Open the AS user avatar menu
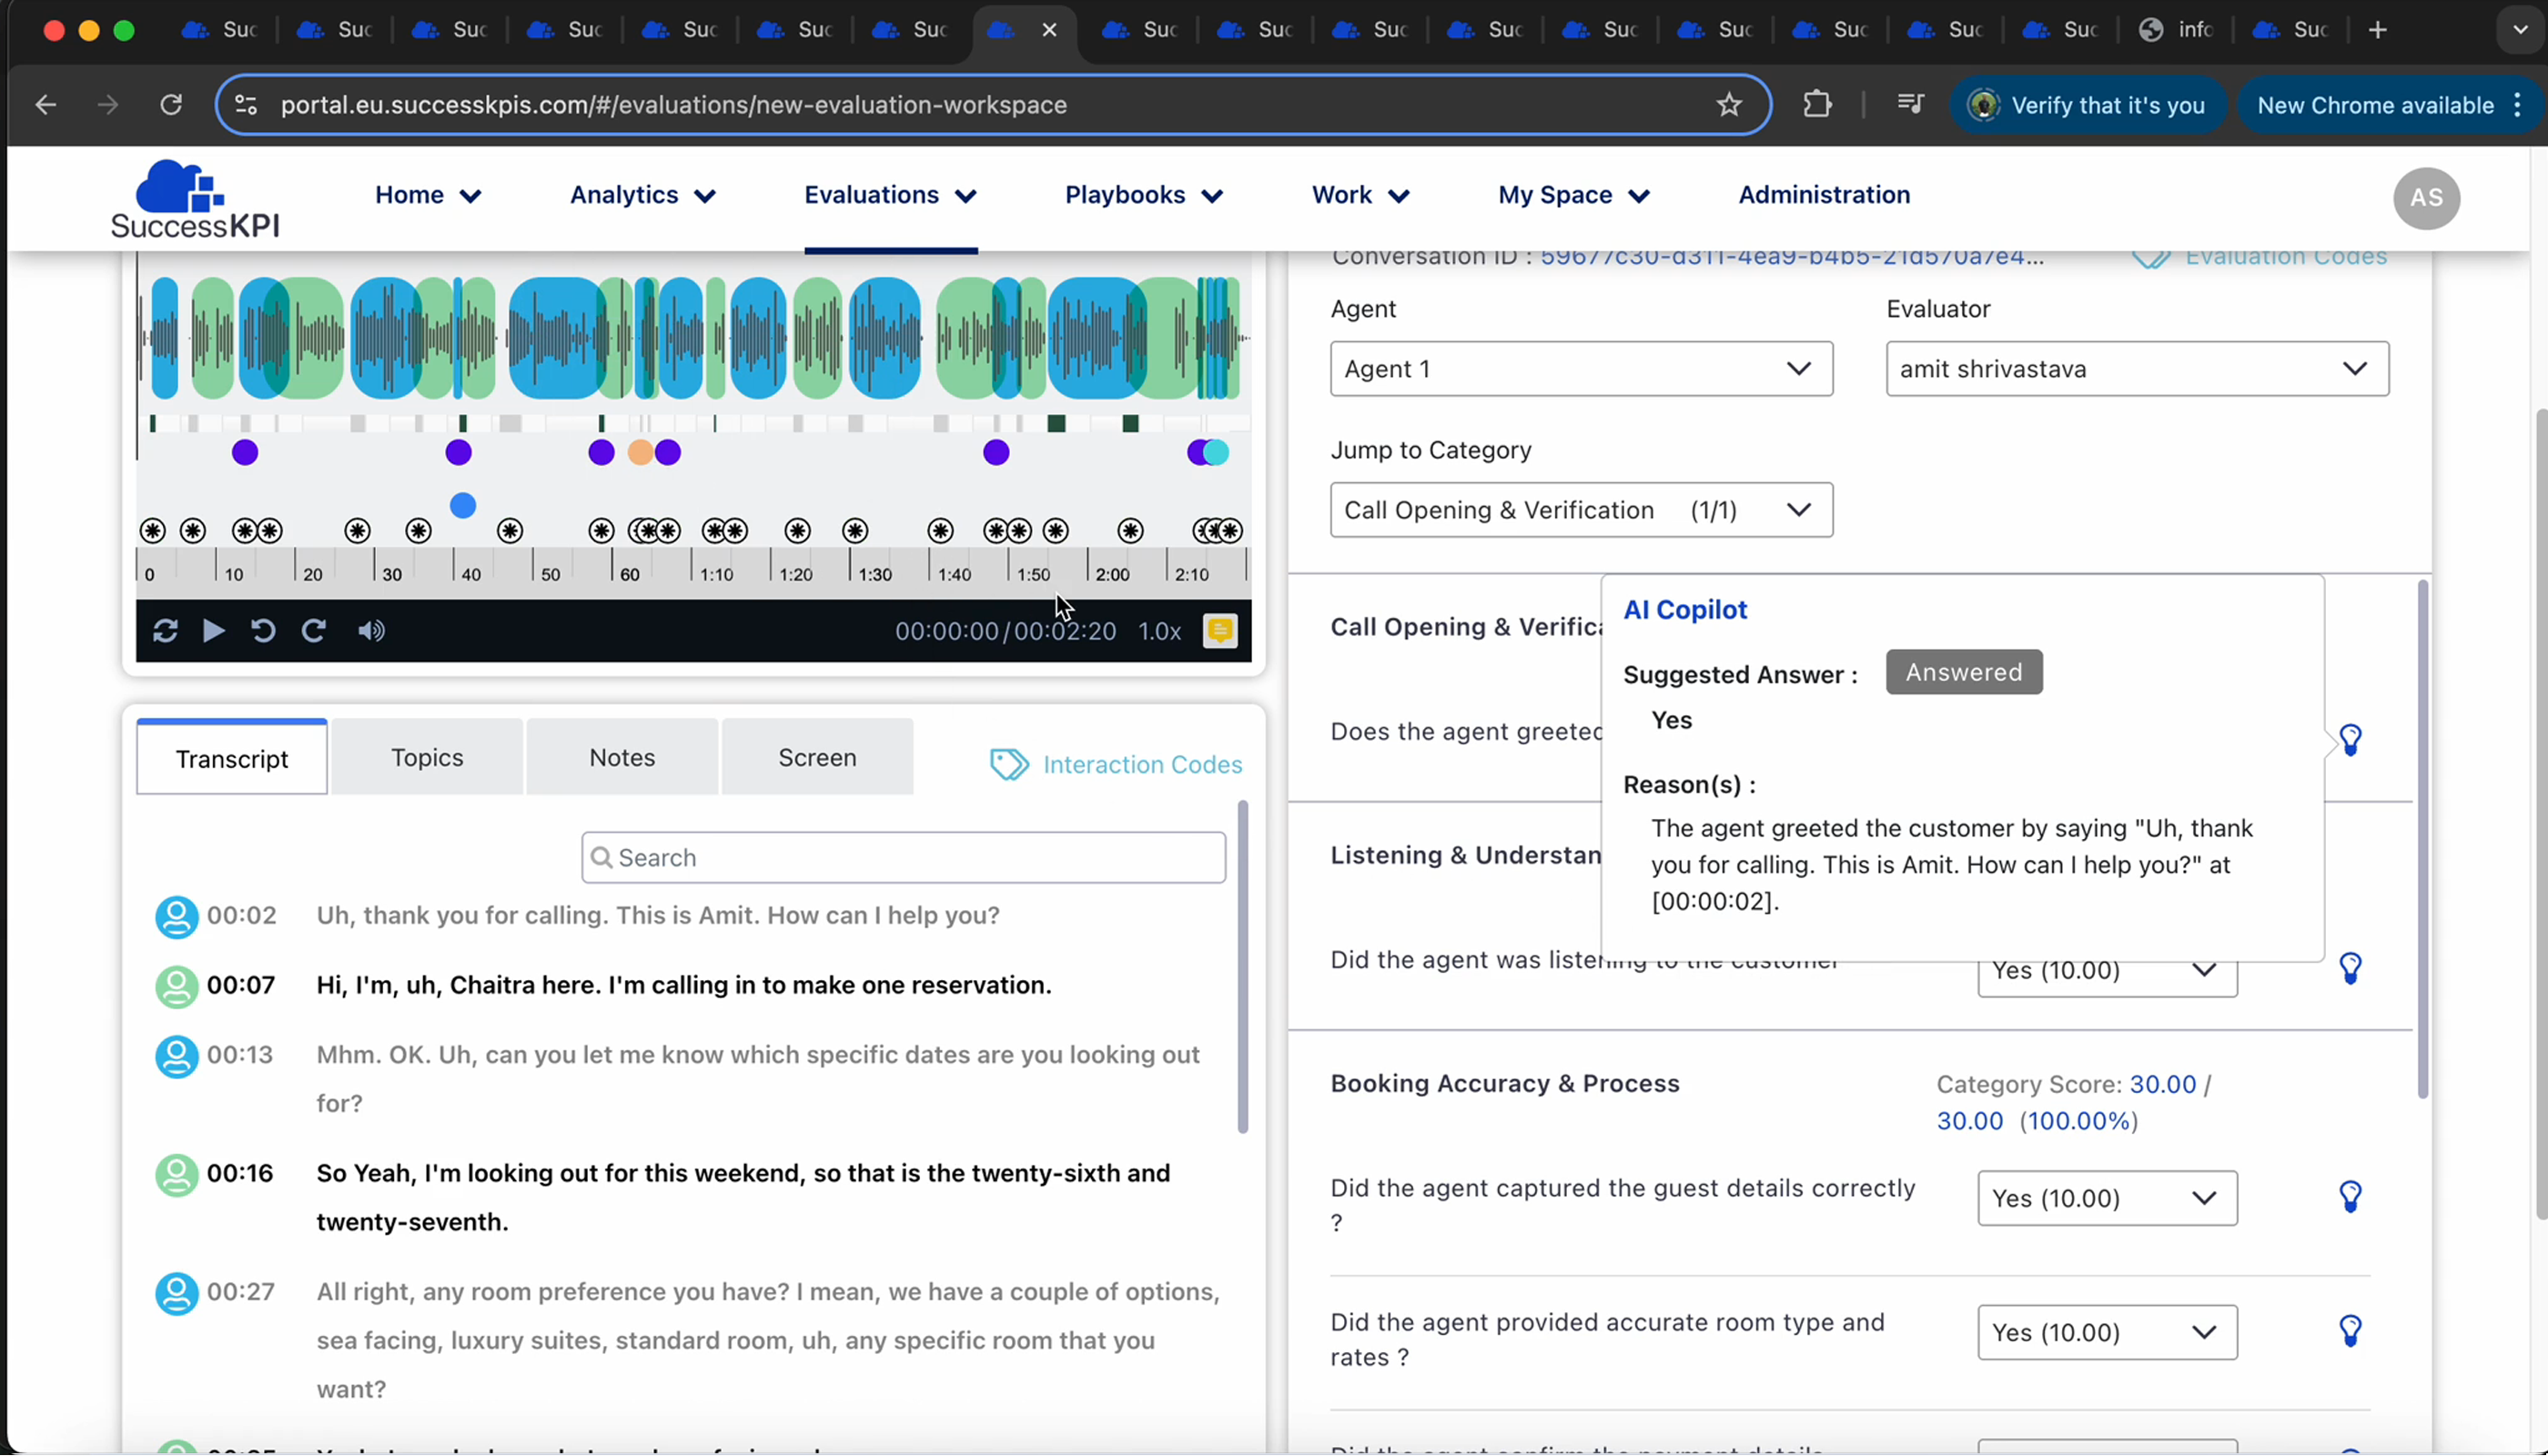 point(2427,198)
